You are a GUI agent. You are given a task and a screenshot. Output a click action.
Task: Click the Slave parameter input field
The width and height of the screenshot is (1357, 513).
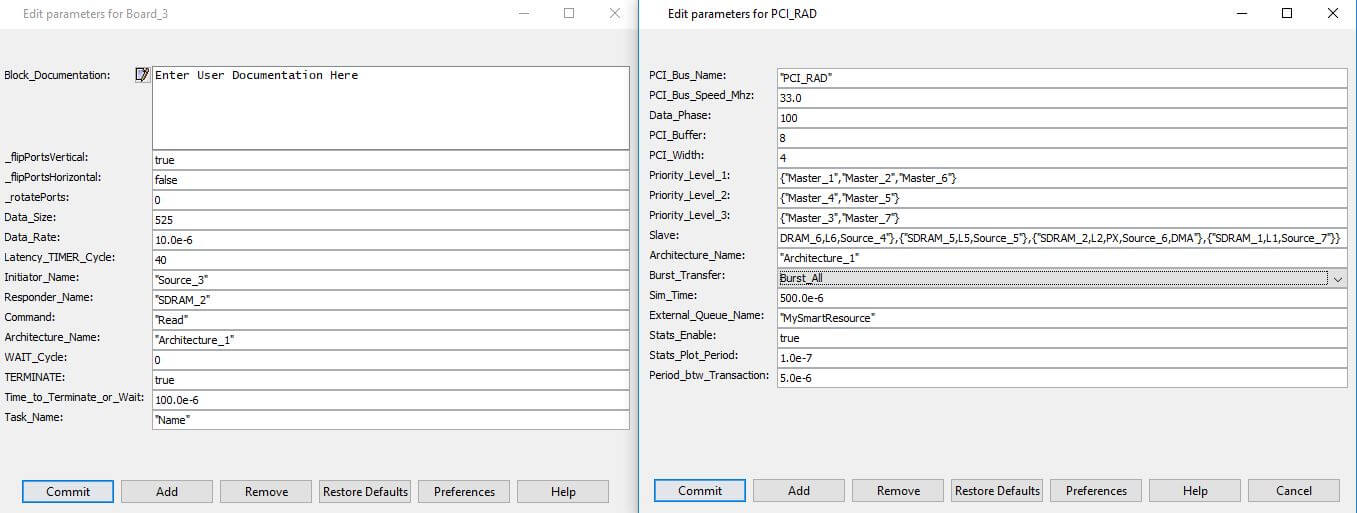pyautogui.click(x=1061, y=237)
